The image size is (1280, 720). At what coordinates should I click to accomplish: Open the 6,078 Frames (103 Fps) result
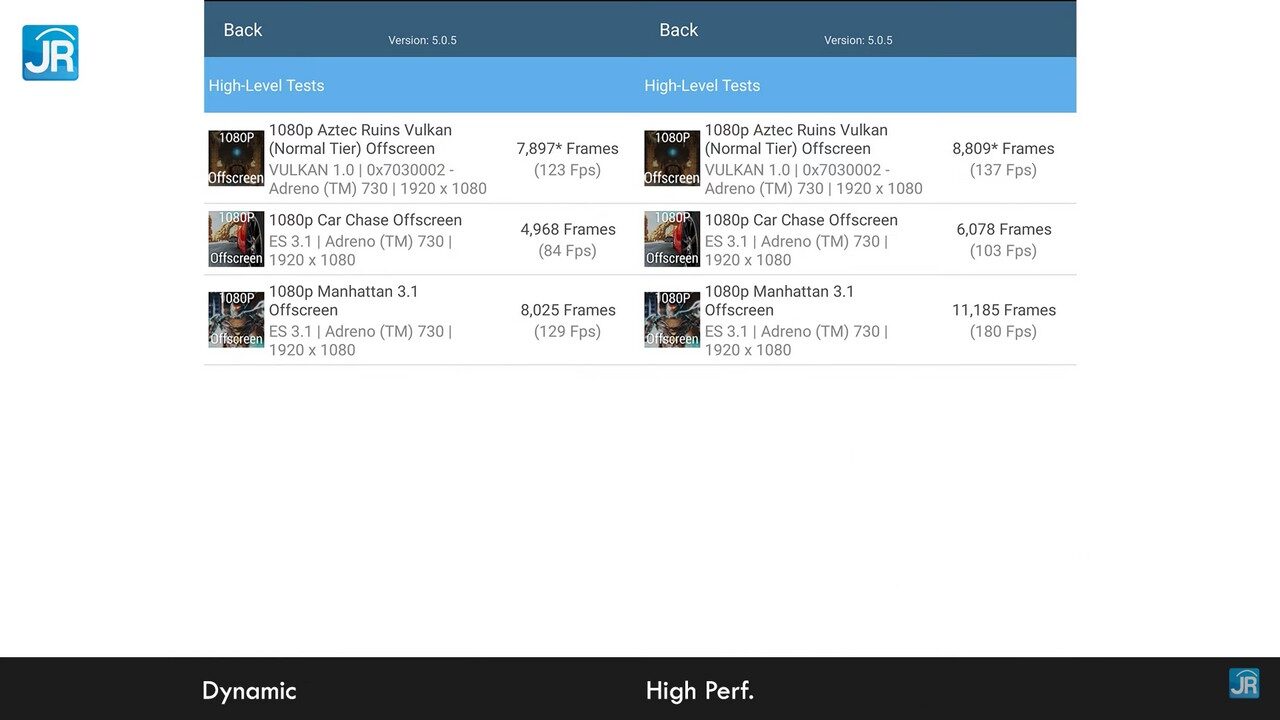pyautogui.click(x=1003, y=240)
